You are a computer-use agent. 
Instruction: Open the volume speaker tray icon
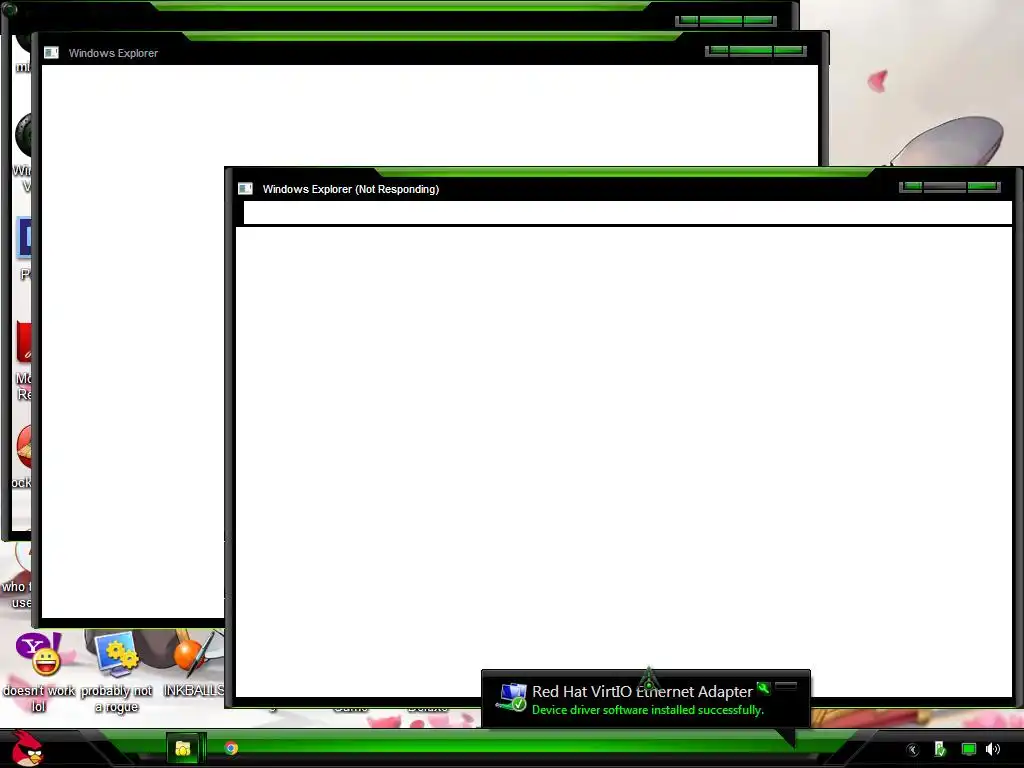tap(993, 749)
